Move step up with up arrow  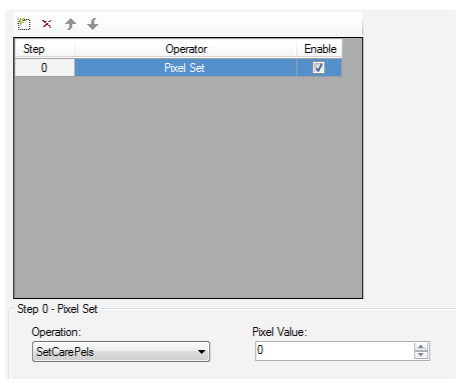click(70, 24)
